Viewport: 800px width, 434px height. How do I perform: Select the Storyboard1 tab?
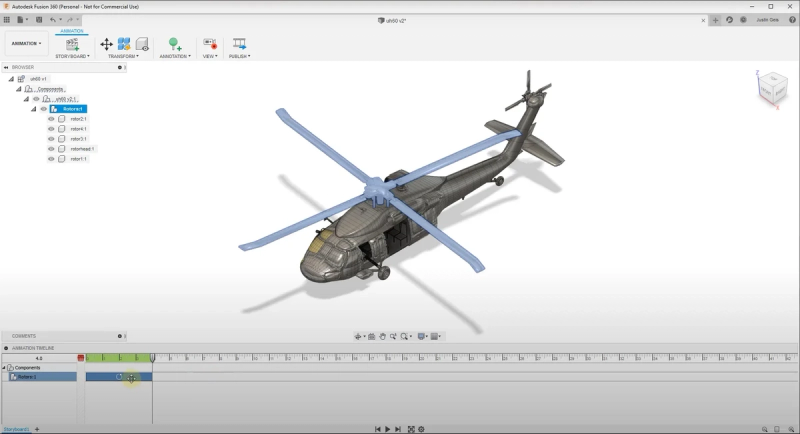tap(17, 429)
